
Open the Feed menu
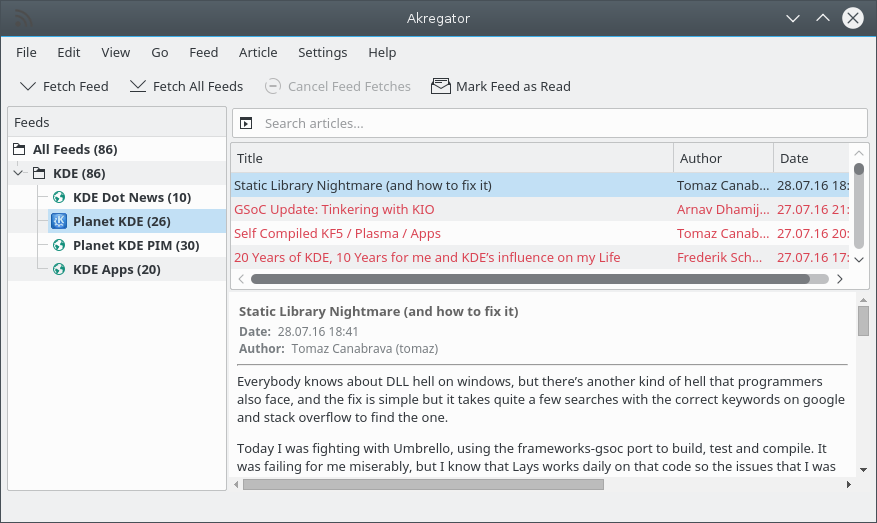(203, 52)
